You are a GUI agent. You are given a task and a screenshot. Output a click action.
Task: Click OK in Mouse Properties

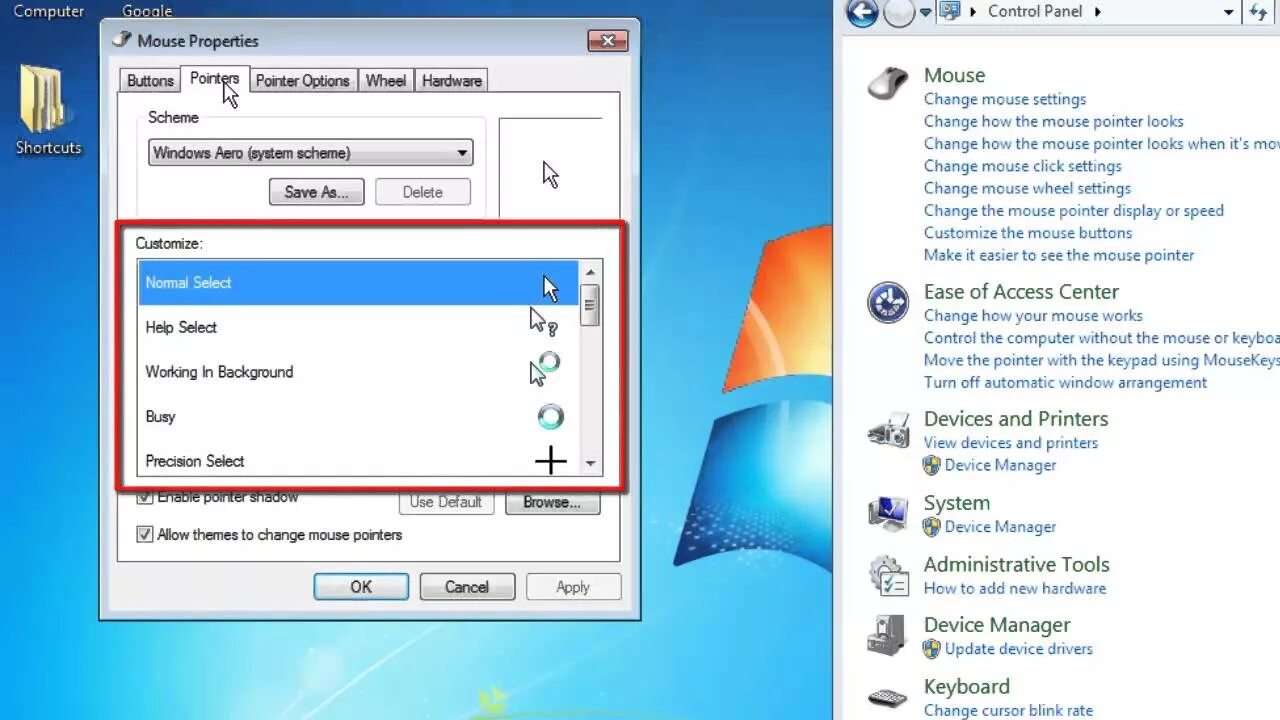[361, 587]
